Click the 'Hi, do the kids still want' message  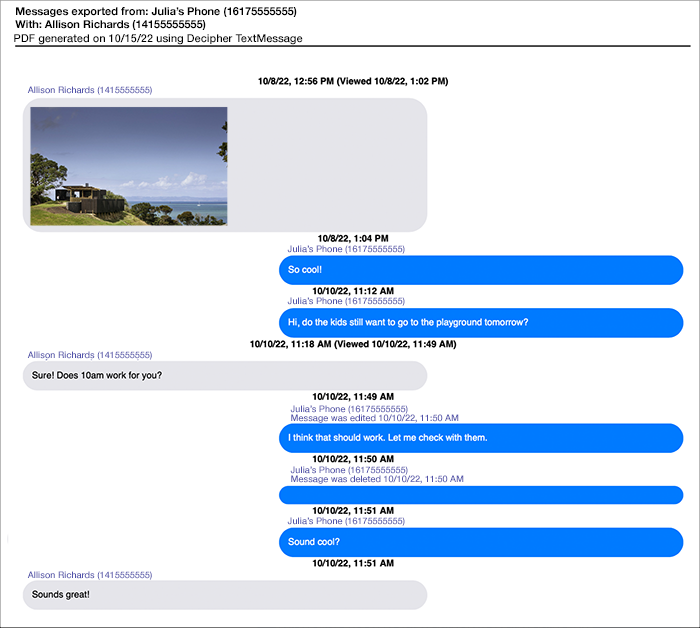(x=481, y=323)
